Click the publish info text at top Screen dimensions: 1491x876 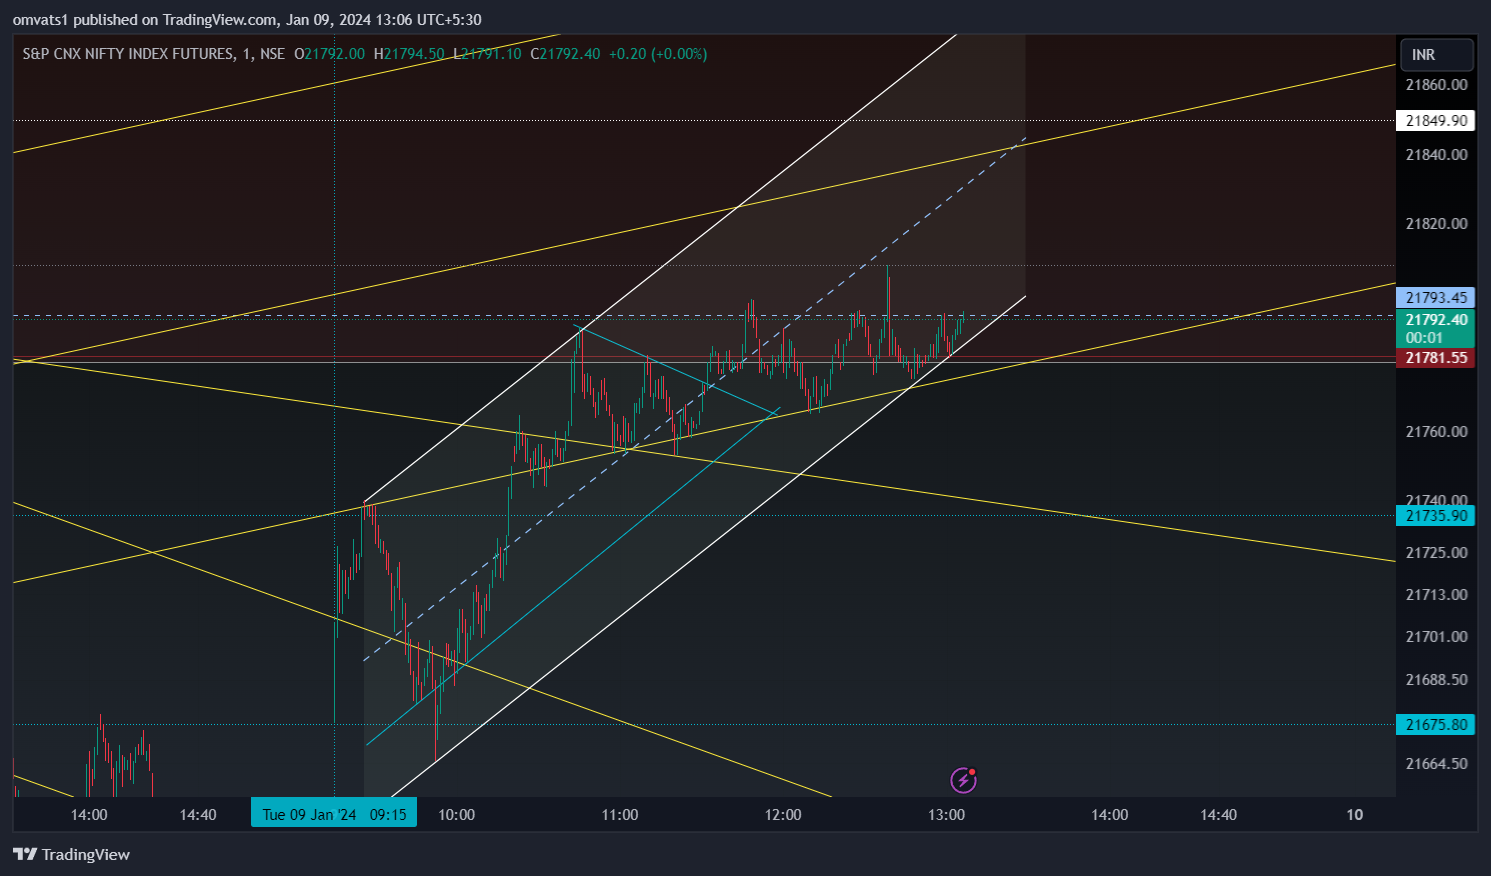tap(247, 19)
